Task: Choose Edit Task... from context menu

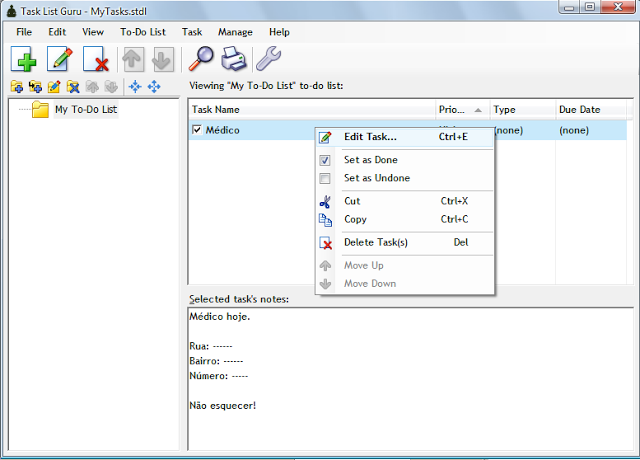Action: pyautogui.click(x=404, y=137)
